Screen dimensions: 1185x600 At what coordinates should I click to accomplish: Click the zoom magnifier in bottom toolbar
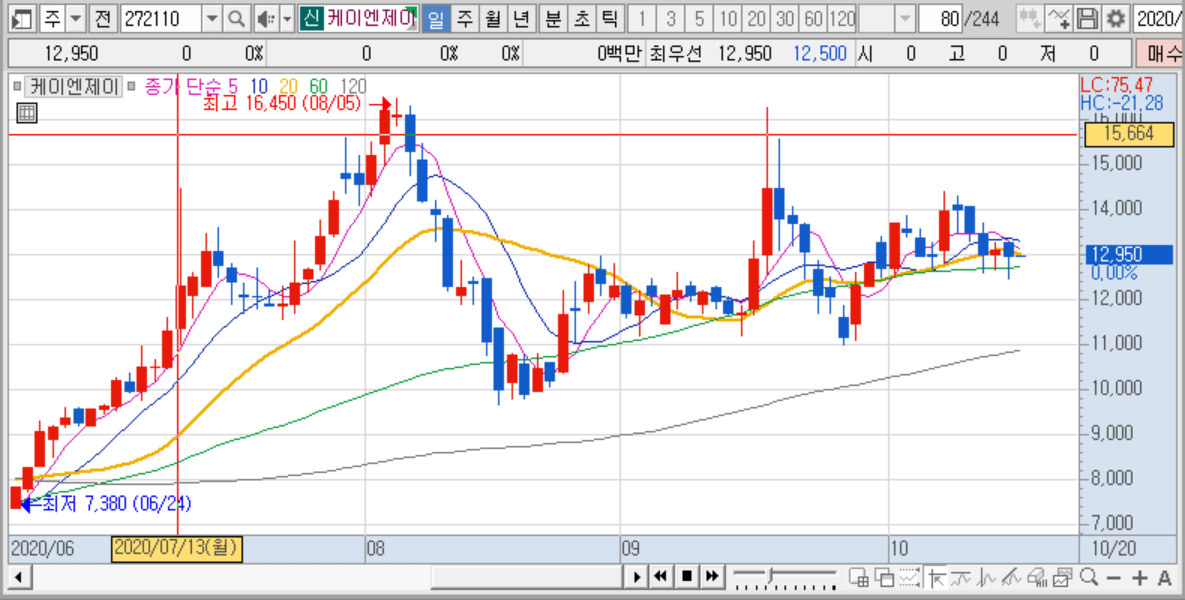pos(1088,578)
